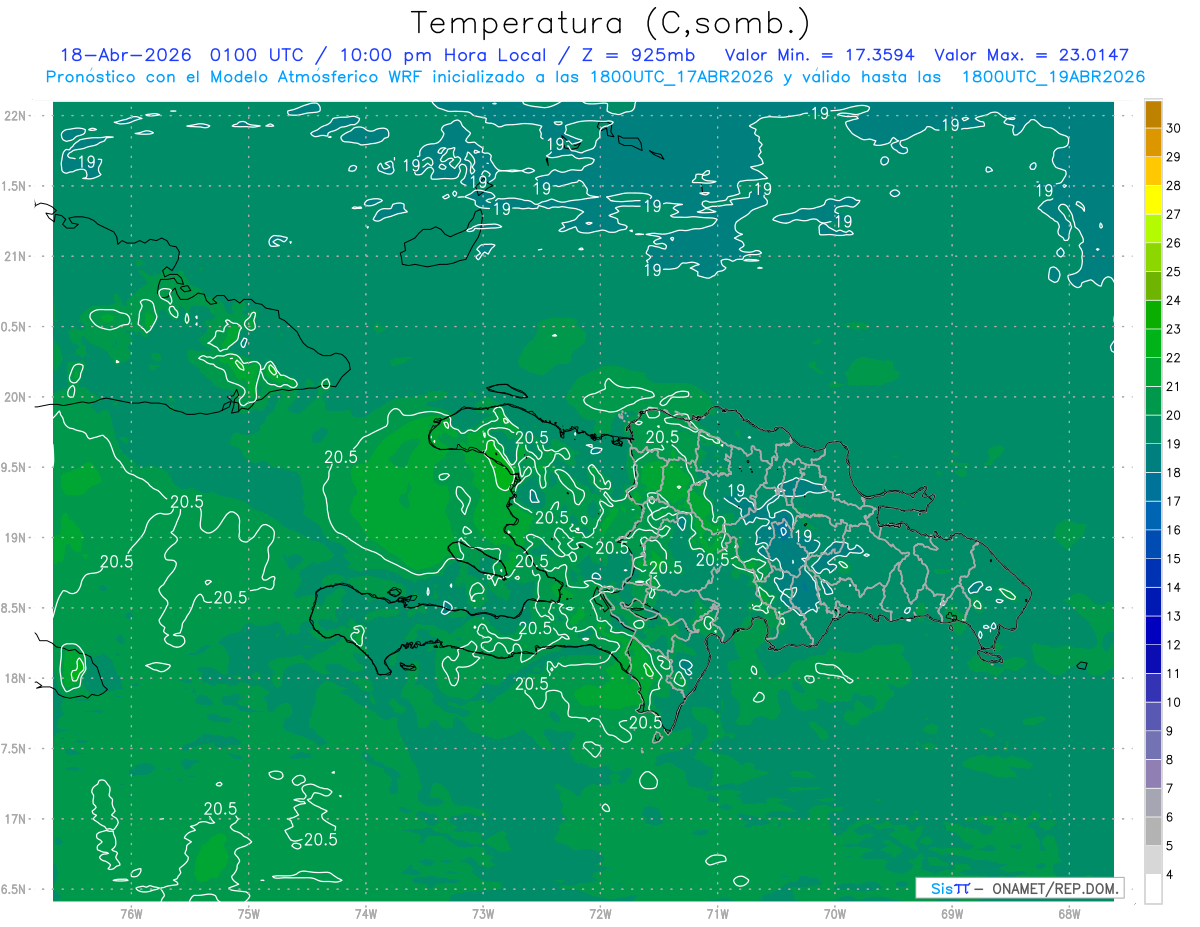Image resolution: width=1200 pixels, height=927 pixels.
Task: Click the number 10 on the color legend
Action: [x=1174, y=702]
